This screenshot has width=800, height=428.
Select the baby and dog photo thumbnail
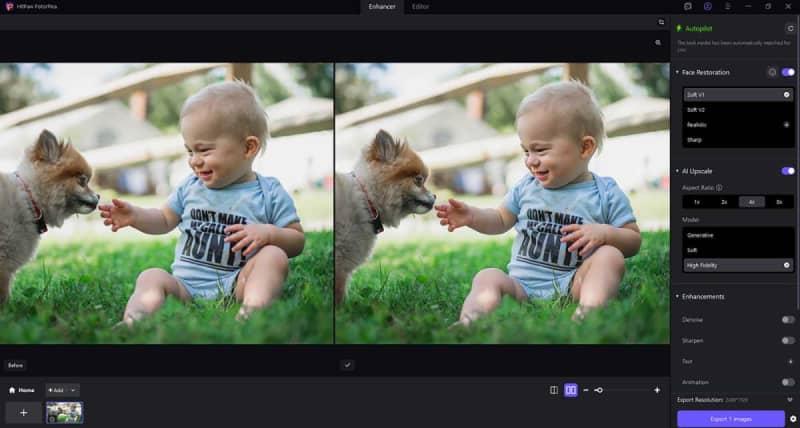pyautogui.click(x=64, y=412)
